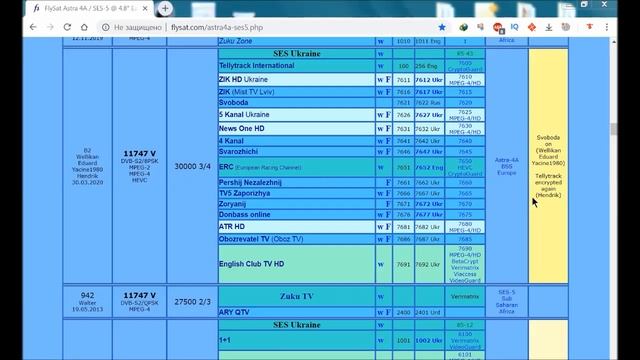Open Astra-4A BSS Europe beam link
640x360 pixels.
[x=507, y=167]
